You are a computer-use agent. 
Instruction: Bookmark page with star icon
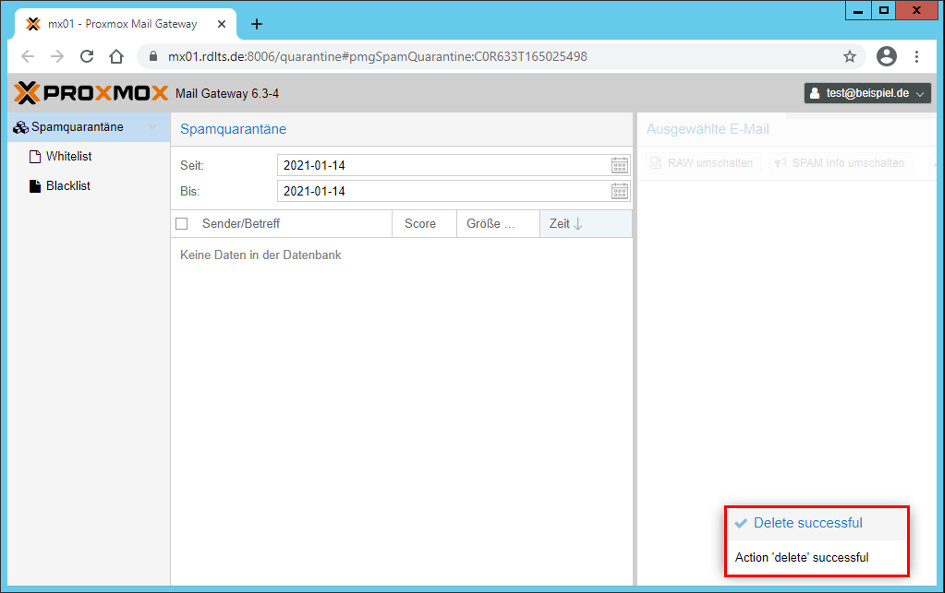[x=850, y=57]
